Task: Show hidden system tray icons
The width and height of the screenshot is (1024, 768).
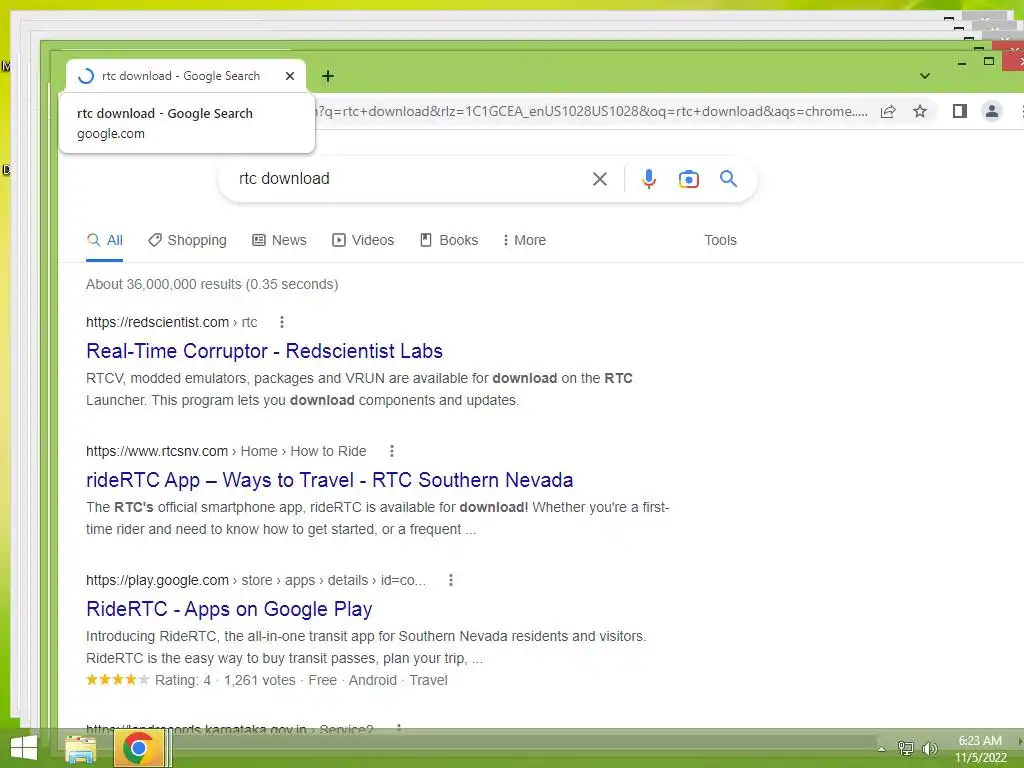Action: [x=882, y=749]
